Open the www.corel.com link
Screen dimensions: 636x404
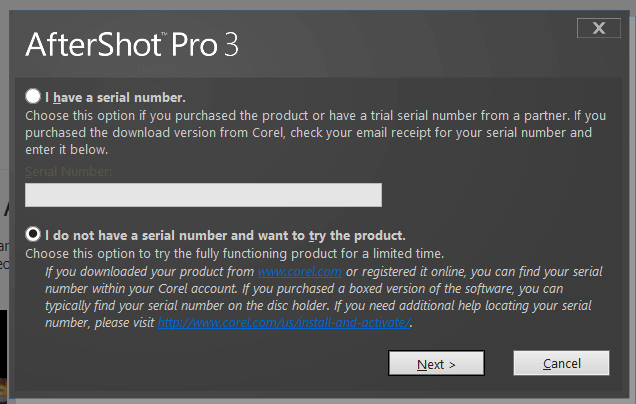[300, 271]
